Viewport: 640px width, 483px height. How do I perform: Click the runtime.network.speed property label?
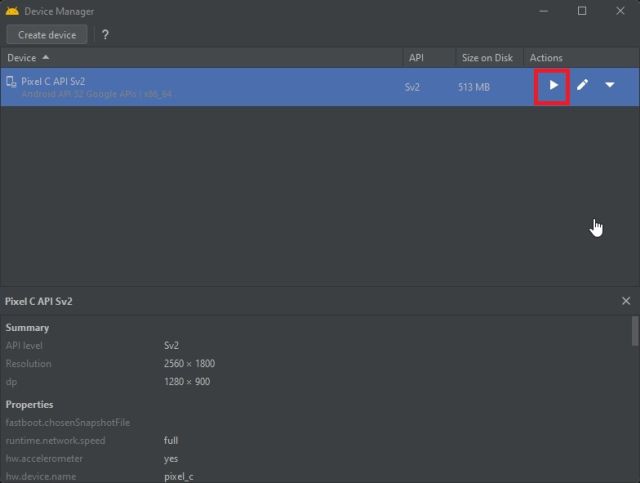point(56,441)
